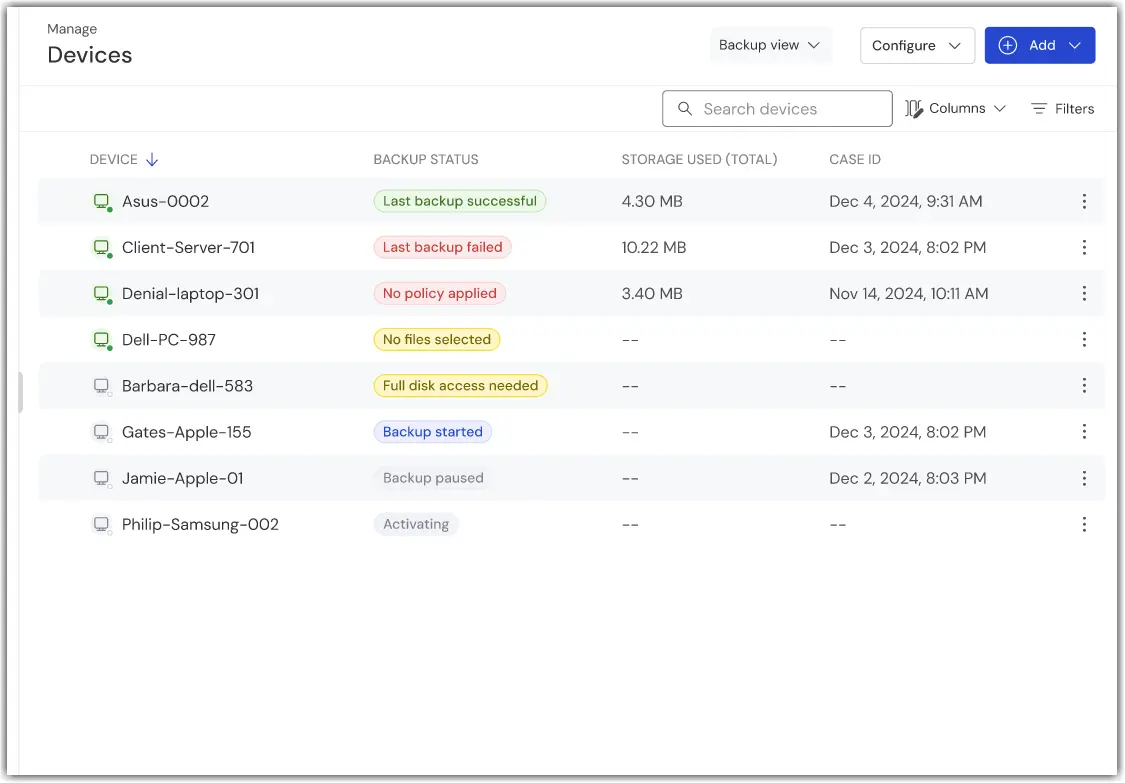Click the online device icon beside Asus-0002

click(x=102, y=202)
